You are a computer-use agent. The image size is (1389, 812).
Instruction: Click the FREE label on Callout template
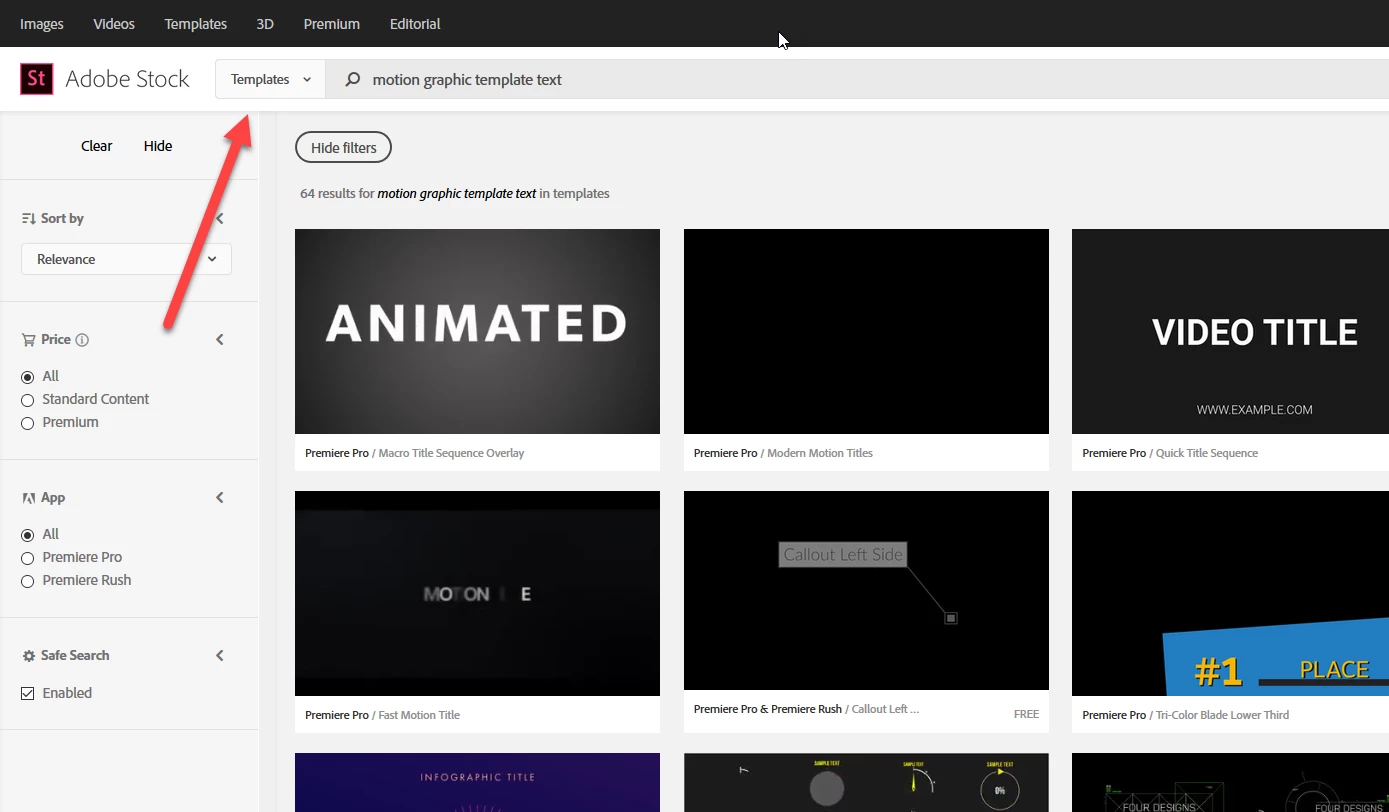[x=1026, y=714]
